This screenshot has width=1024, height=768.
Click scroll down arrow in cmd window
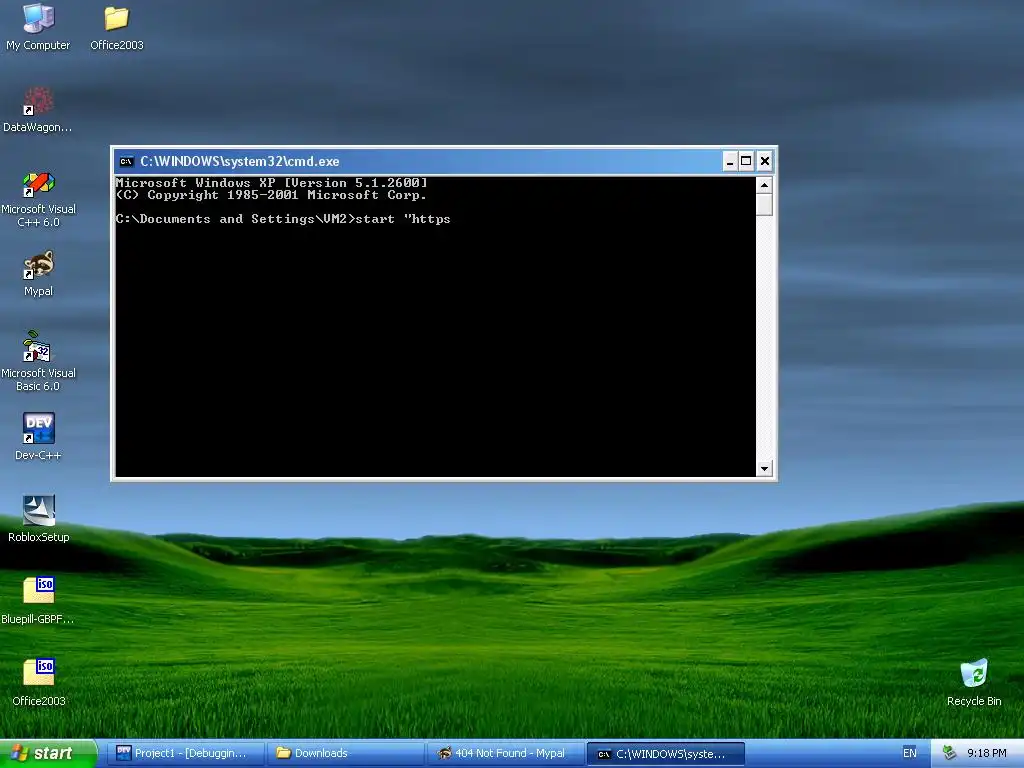(x=764, y=468)
